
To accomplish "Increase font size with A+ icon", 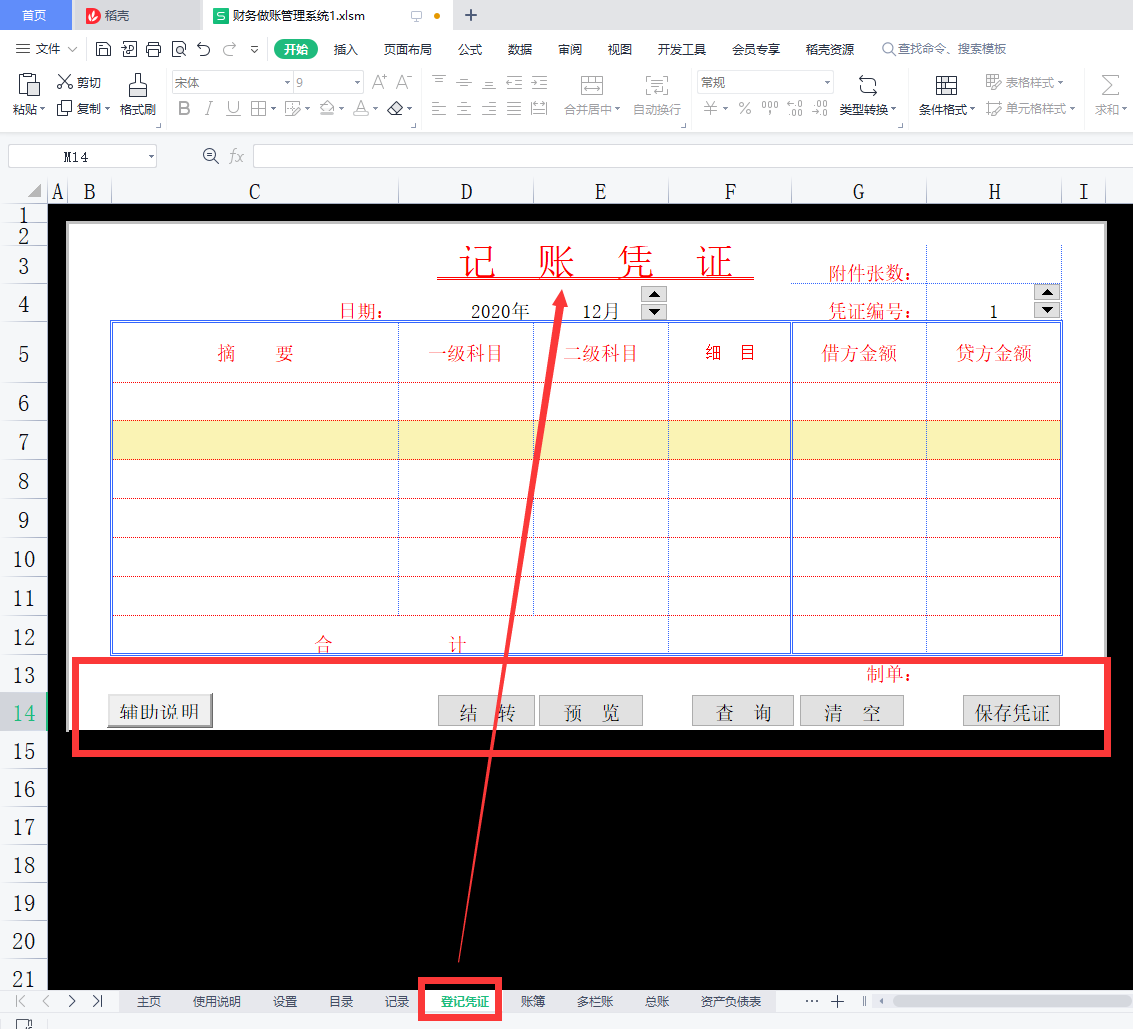I will pyautogui.click(x=379, y=82).
